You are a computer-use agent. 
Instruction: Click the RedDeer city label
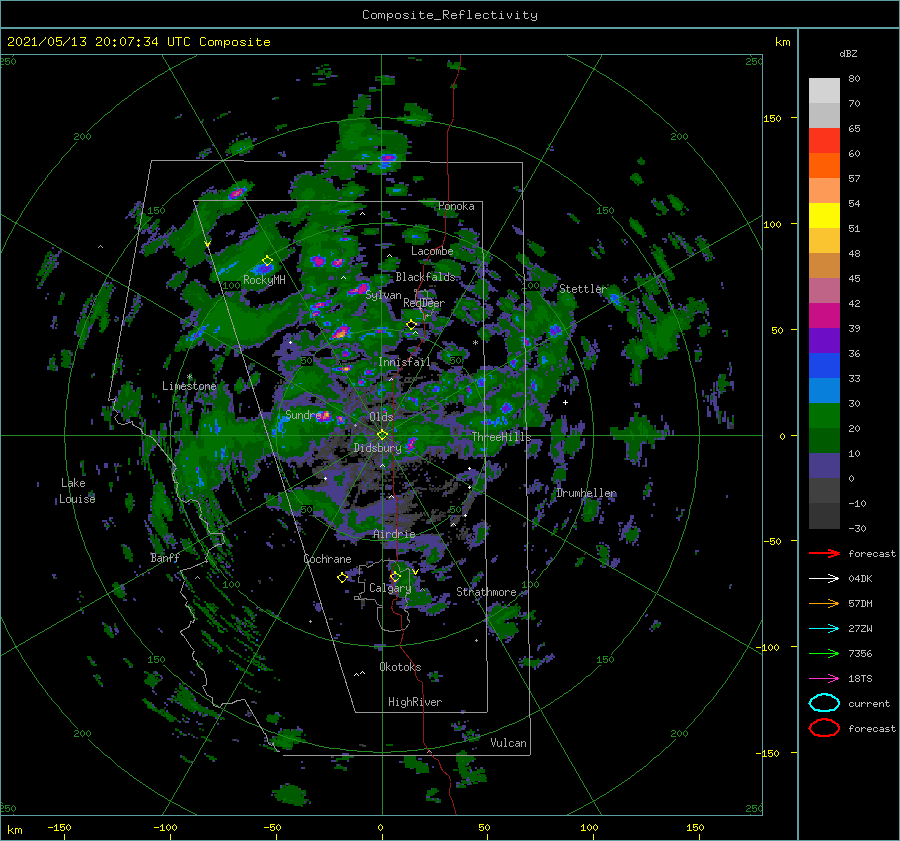(x=424, y=303)
